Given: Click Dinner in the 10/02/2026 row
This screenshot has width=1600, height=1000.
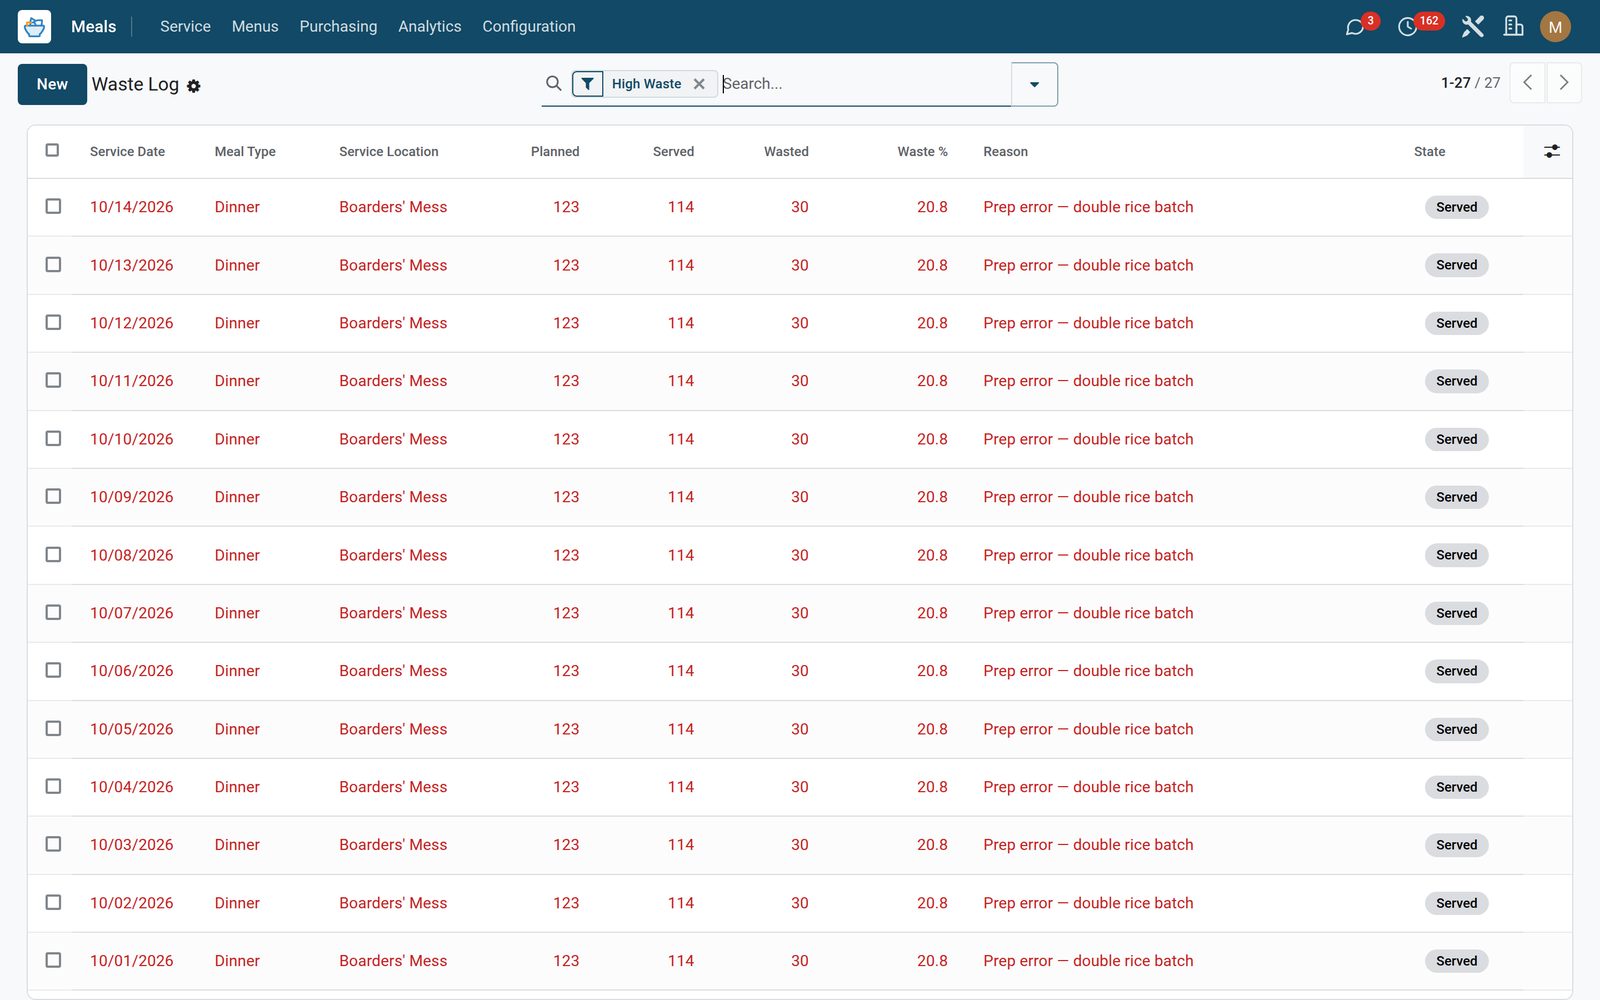Looking at the screenshot, I should coord(237,903).
